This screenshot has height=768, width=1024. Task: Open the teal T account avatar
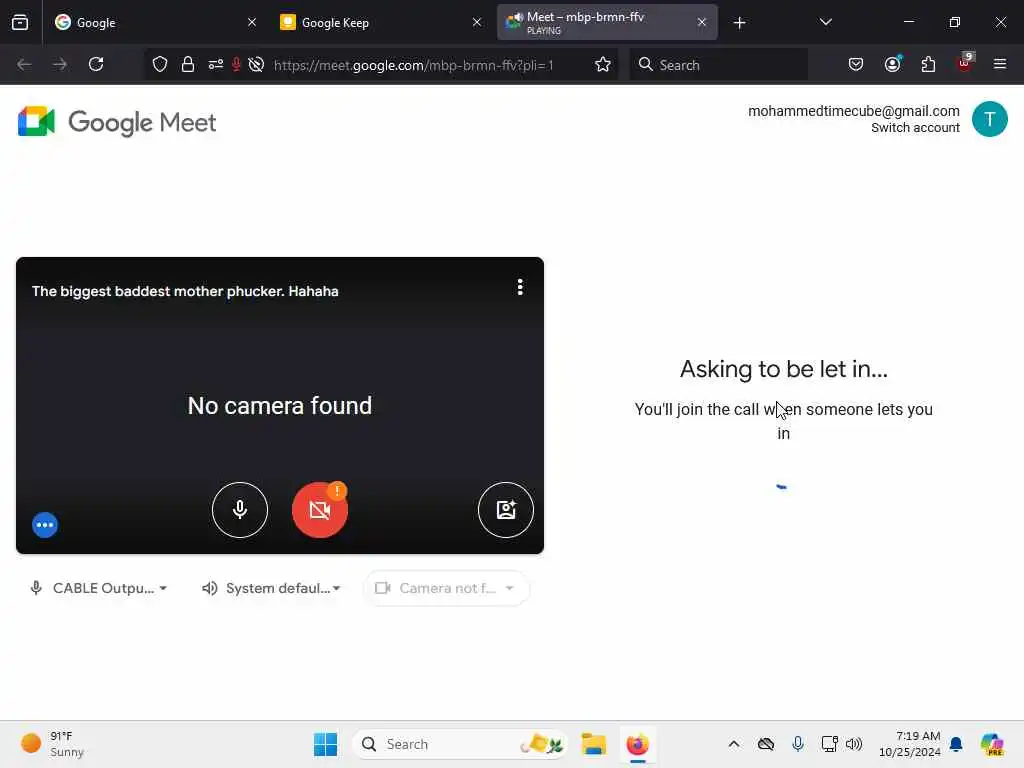click(x=989, y=120)
